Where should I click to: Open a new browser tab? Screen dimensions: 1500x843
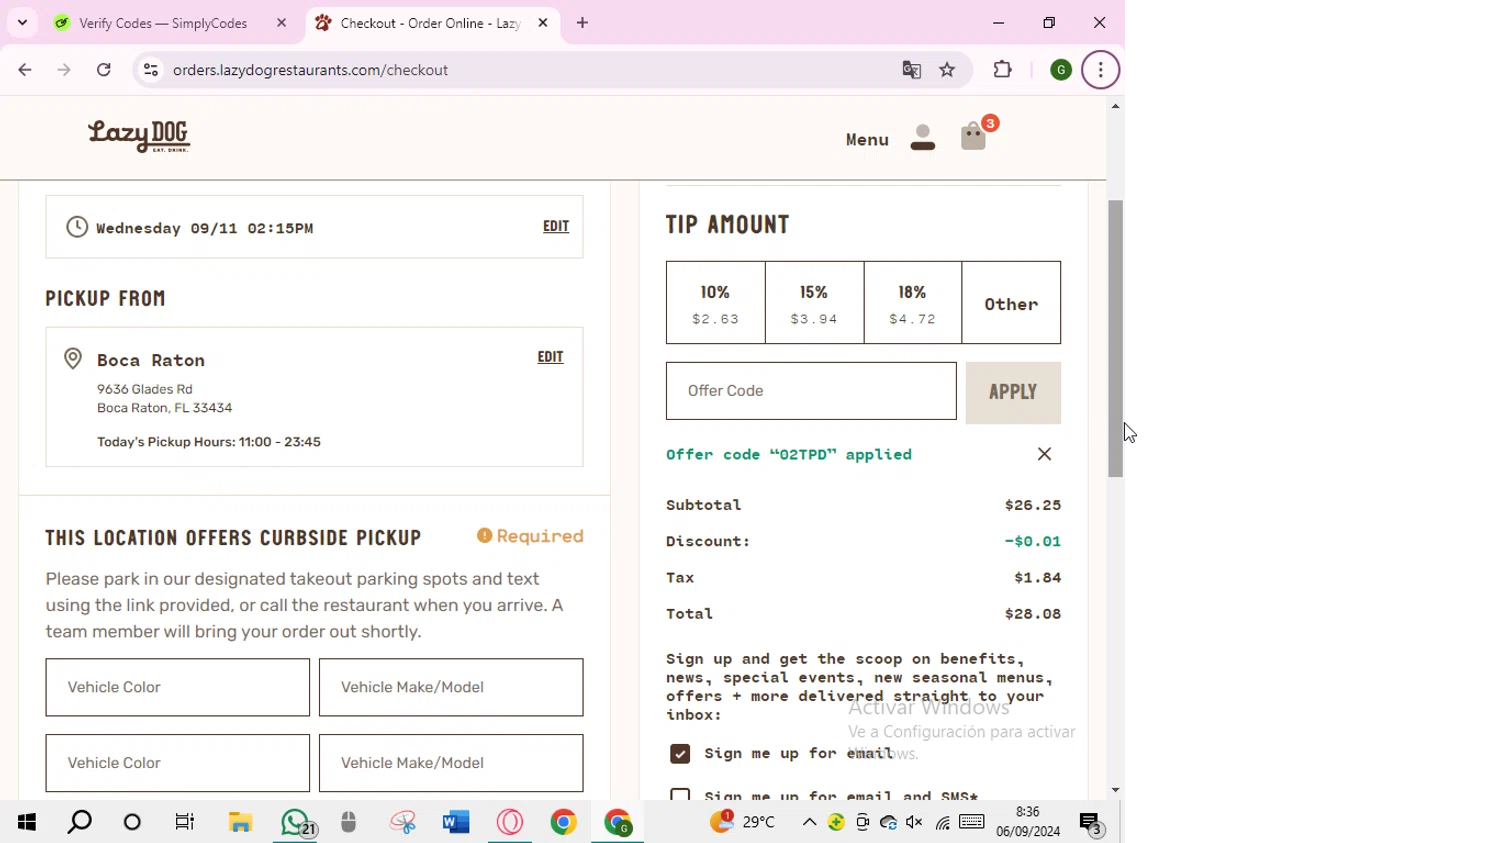click(583, 23)
